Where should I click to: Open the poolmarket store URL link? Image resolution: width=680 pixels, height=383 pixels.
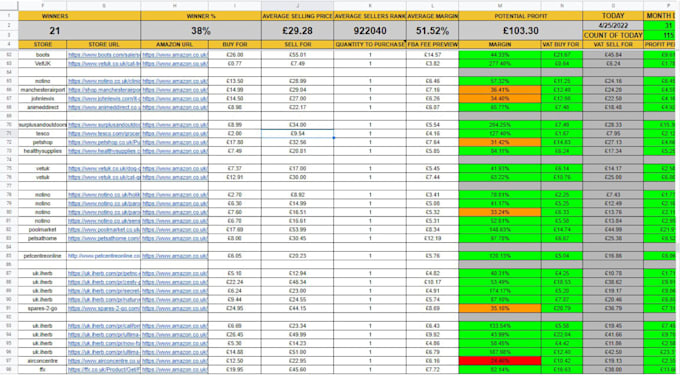point(104,229)
